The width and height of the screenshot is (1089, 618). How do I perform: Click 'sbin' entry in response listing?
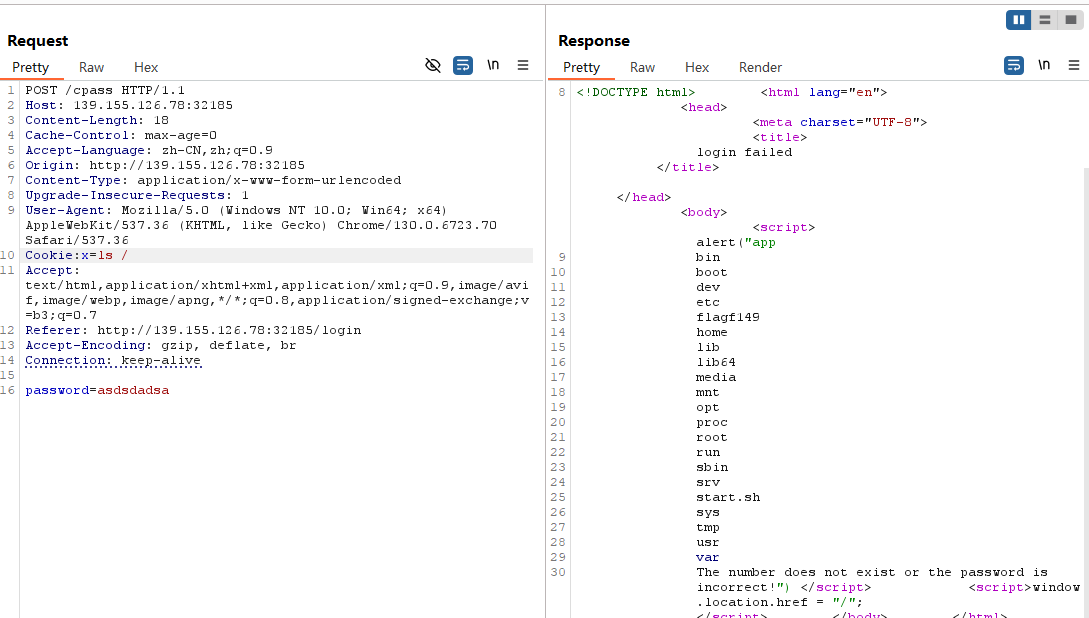[x=712, y=467]
